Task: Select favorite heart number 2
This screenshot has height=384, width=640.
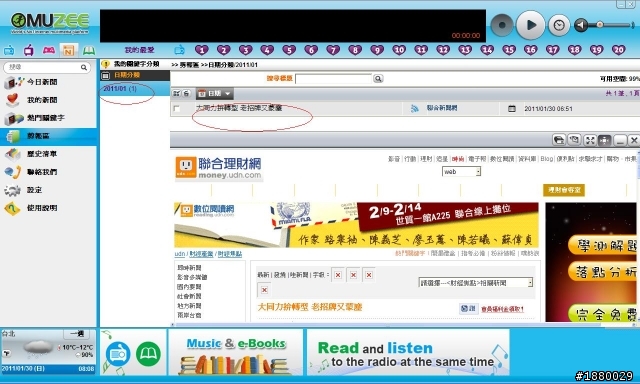Action: 223,50
